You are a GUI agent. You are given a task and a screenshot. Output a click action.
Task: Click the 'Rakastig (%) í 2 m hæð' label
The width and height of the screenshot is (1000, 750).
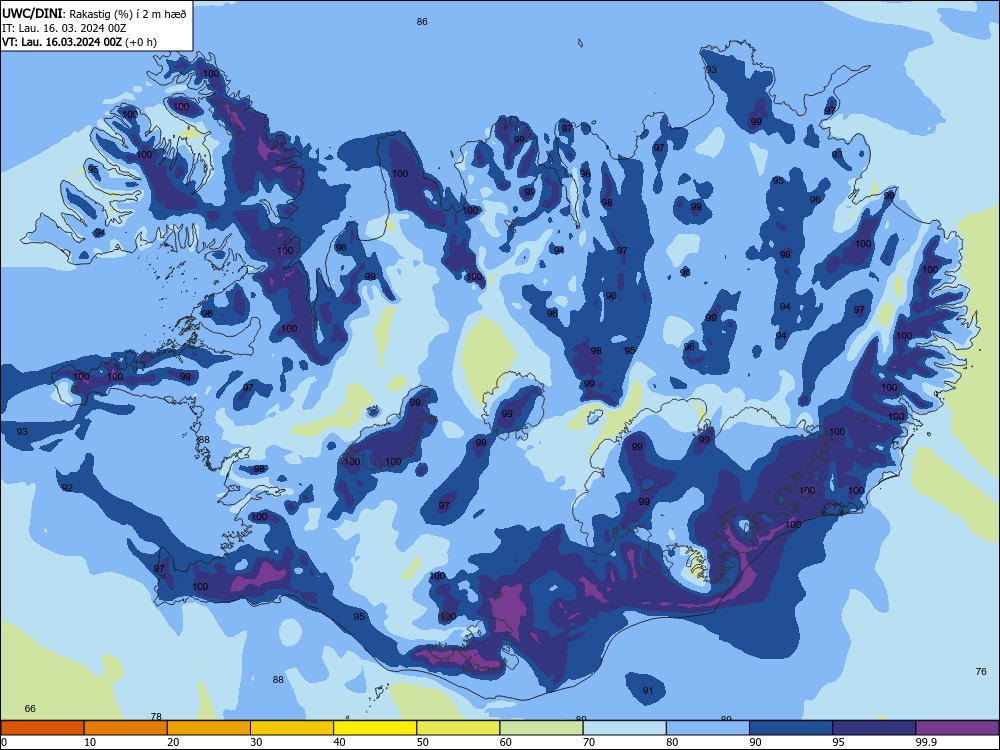(128, 14)
